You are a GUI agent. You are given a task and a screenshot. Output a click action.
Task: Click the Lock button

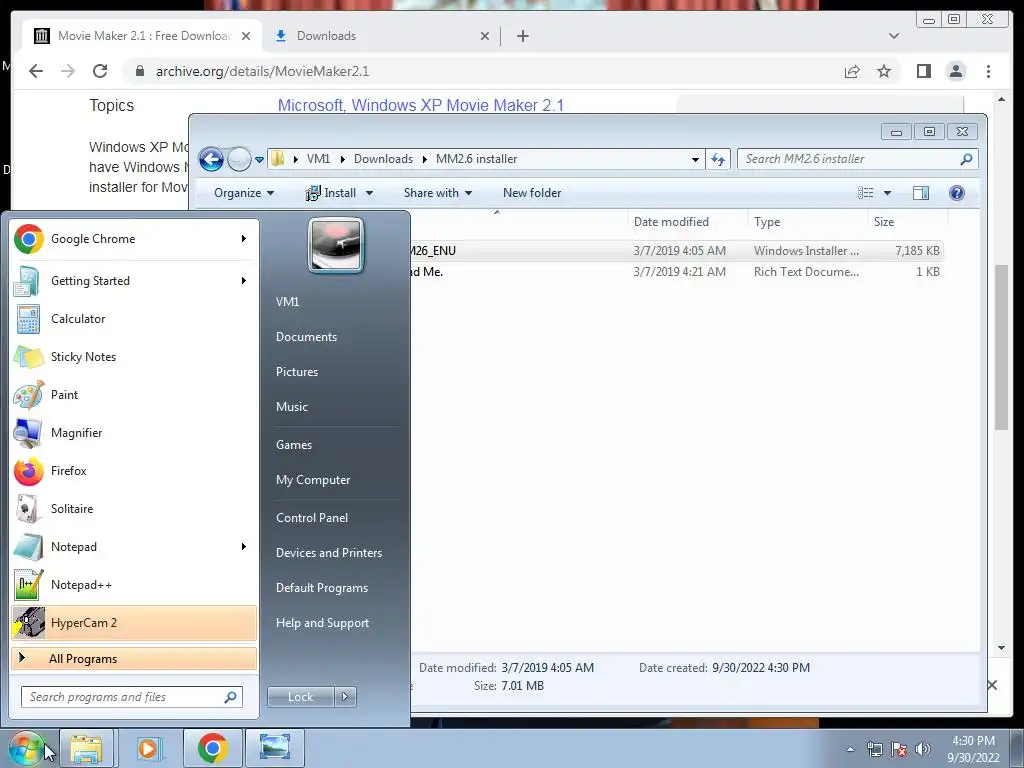point(300,697)
